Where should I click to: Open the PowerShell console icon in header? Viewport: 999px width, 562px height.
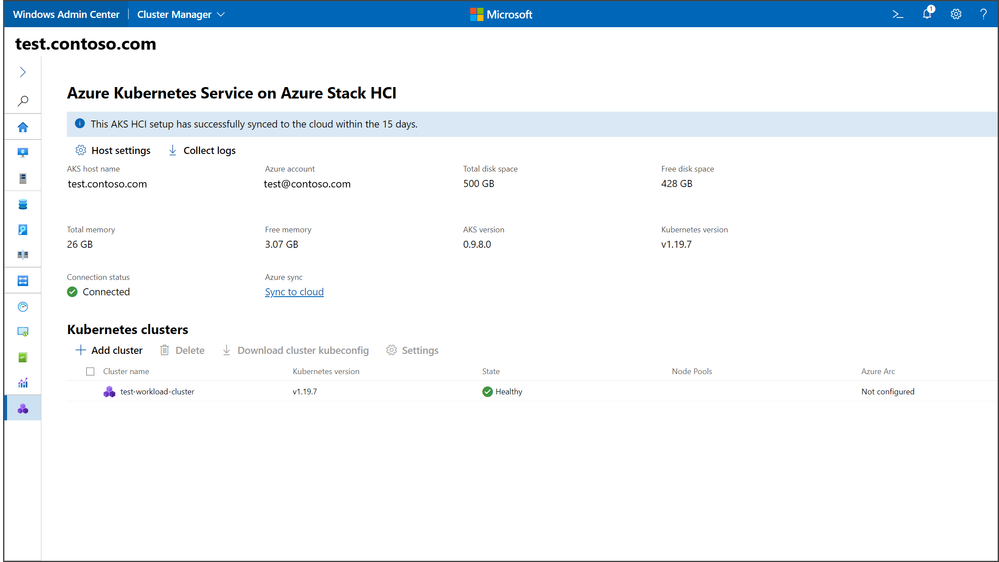tap(898, 14)
